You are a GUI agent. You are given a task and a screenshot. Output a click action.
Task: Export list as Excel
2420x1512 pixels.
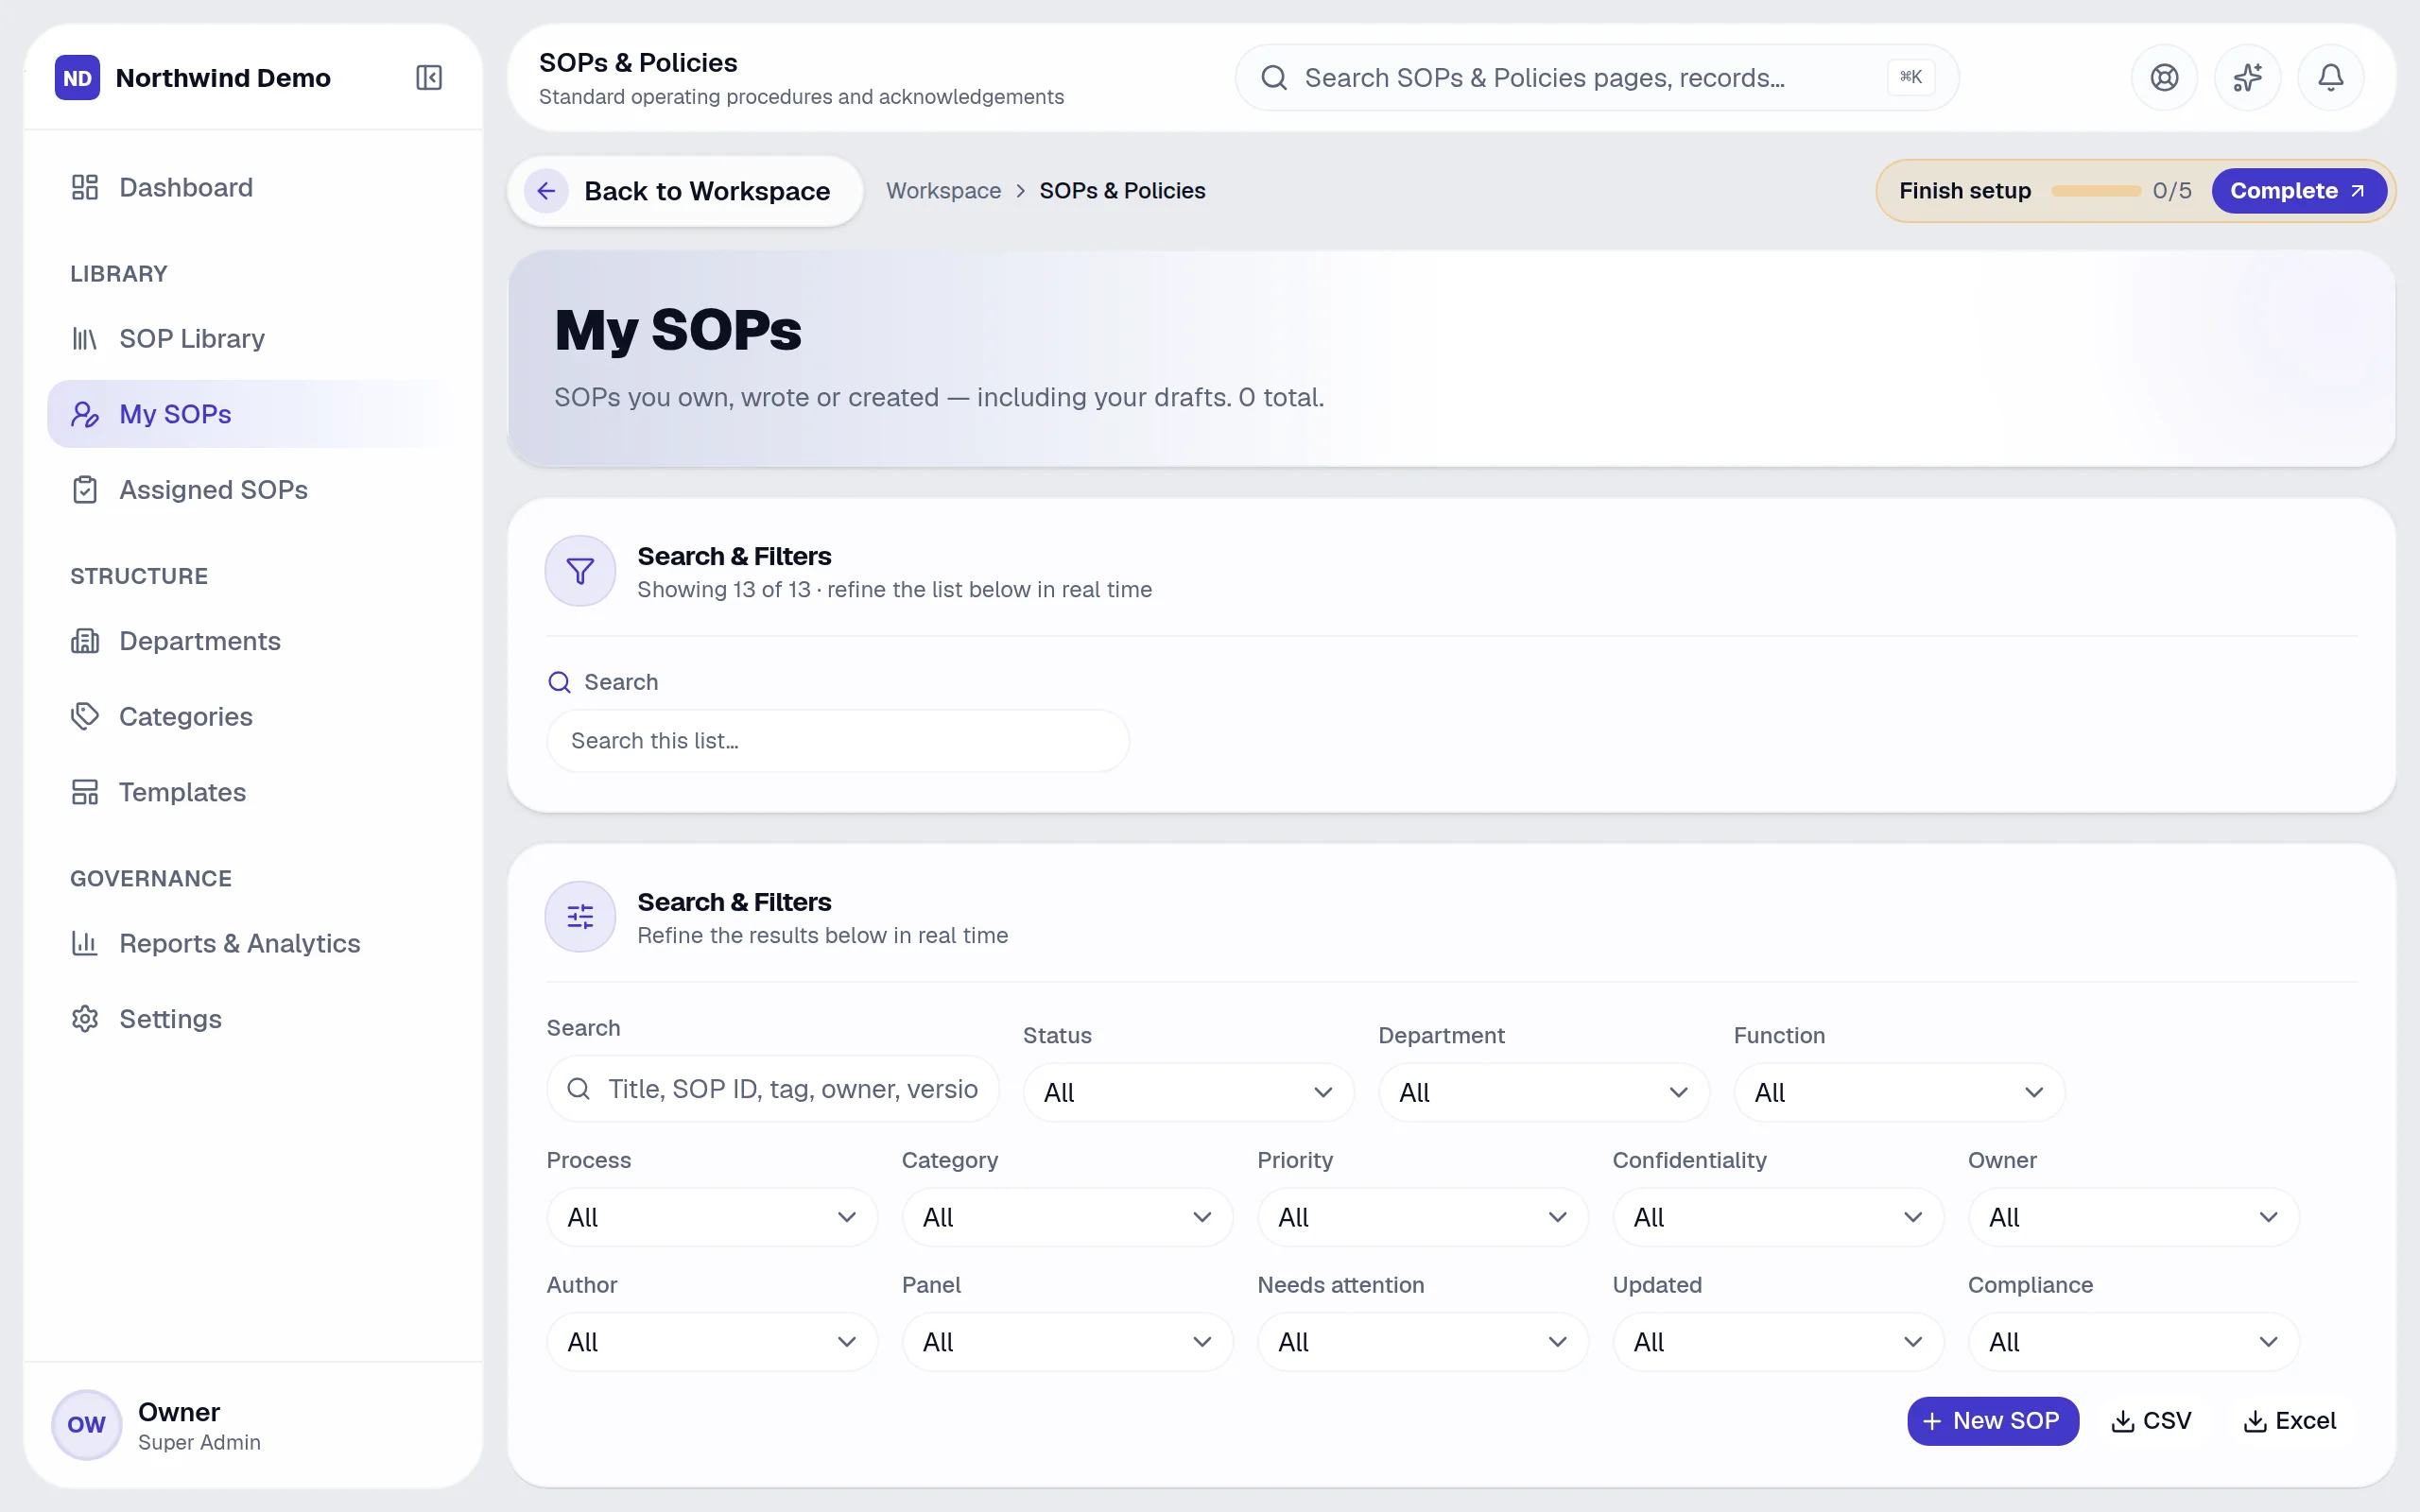pyautogui.click(x=2290, y=1420)
